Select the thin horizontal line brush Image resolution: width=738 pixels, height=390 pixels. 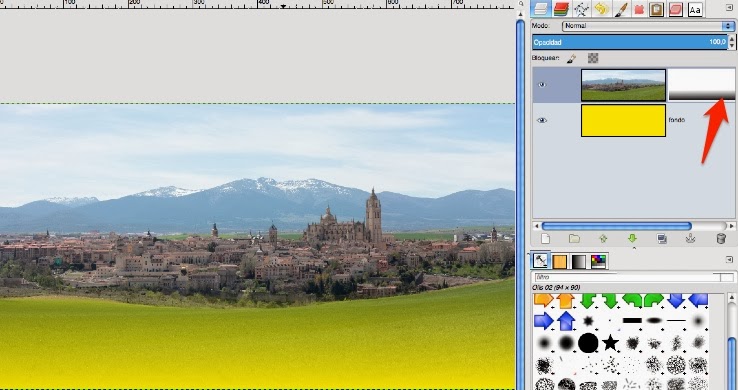coord(676,320)
